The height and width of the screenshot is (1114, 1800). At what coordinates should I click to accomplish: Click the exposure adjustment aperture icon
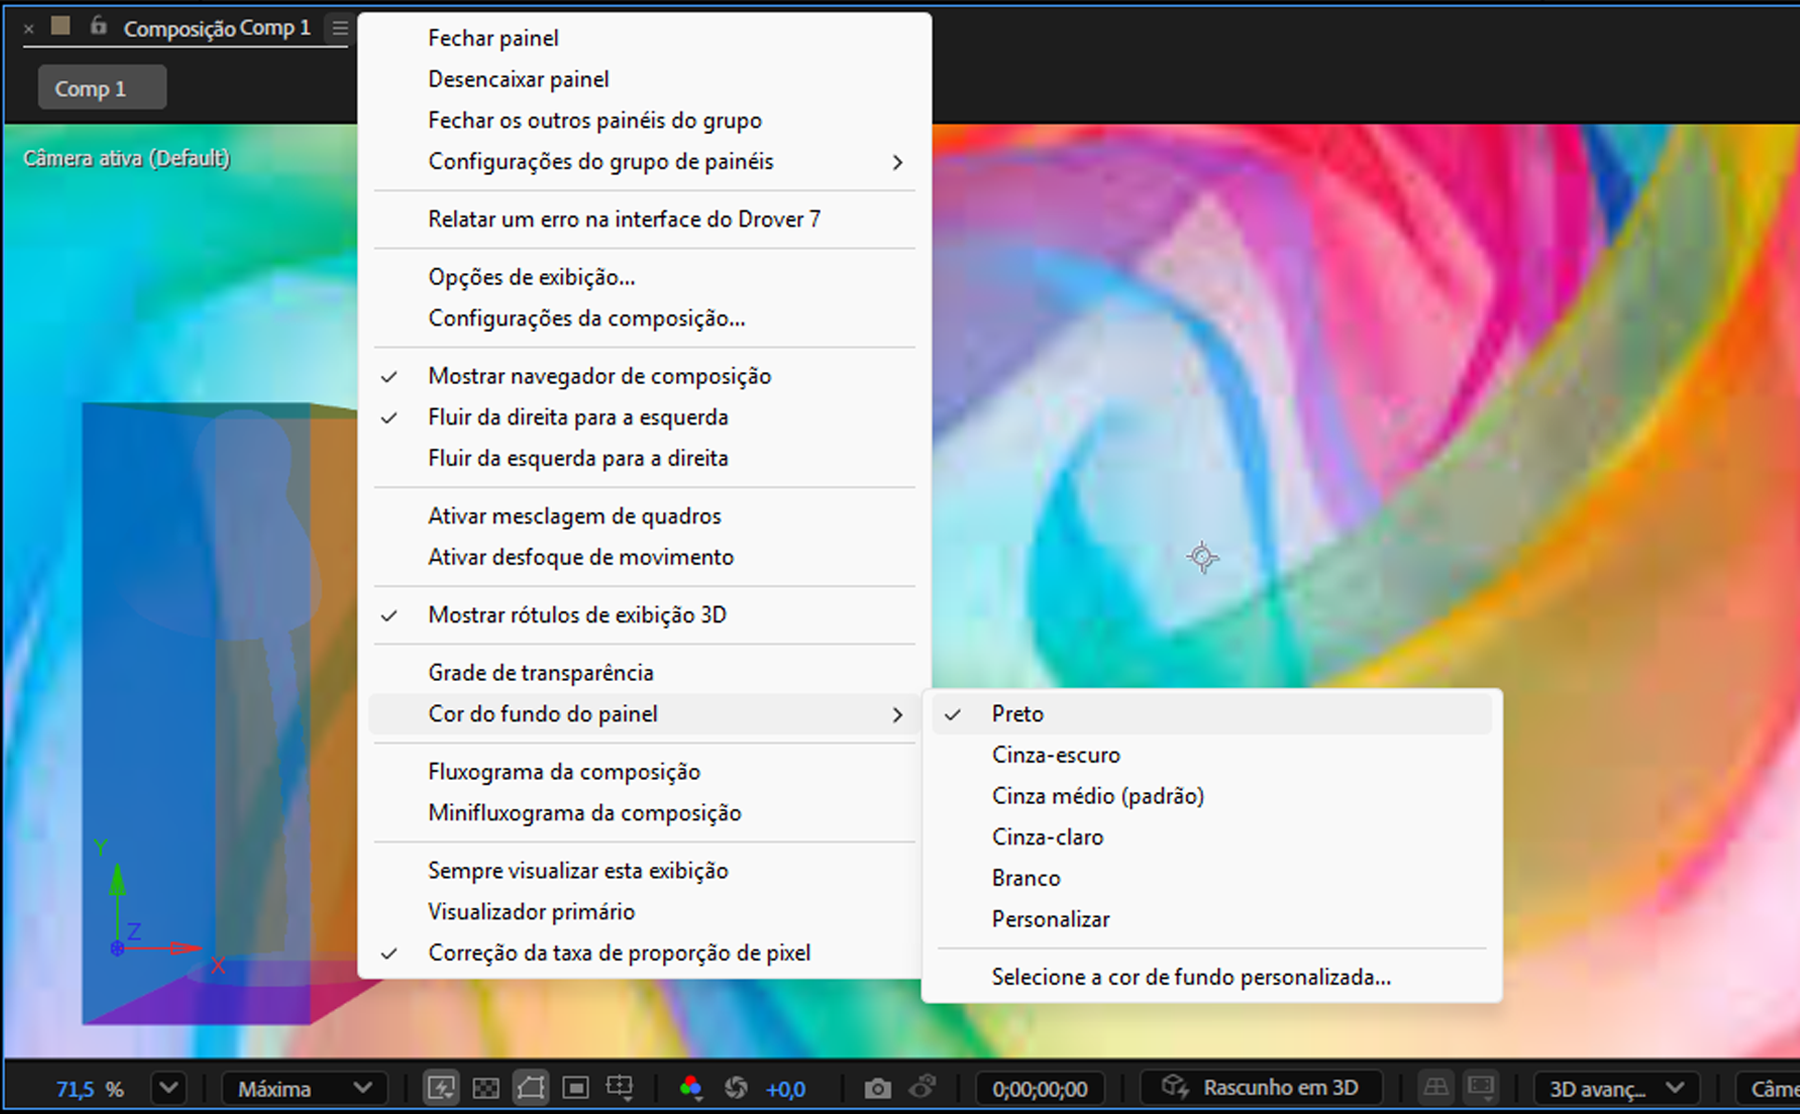tap(736, 1088)
